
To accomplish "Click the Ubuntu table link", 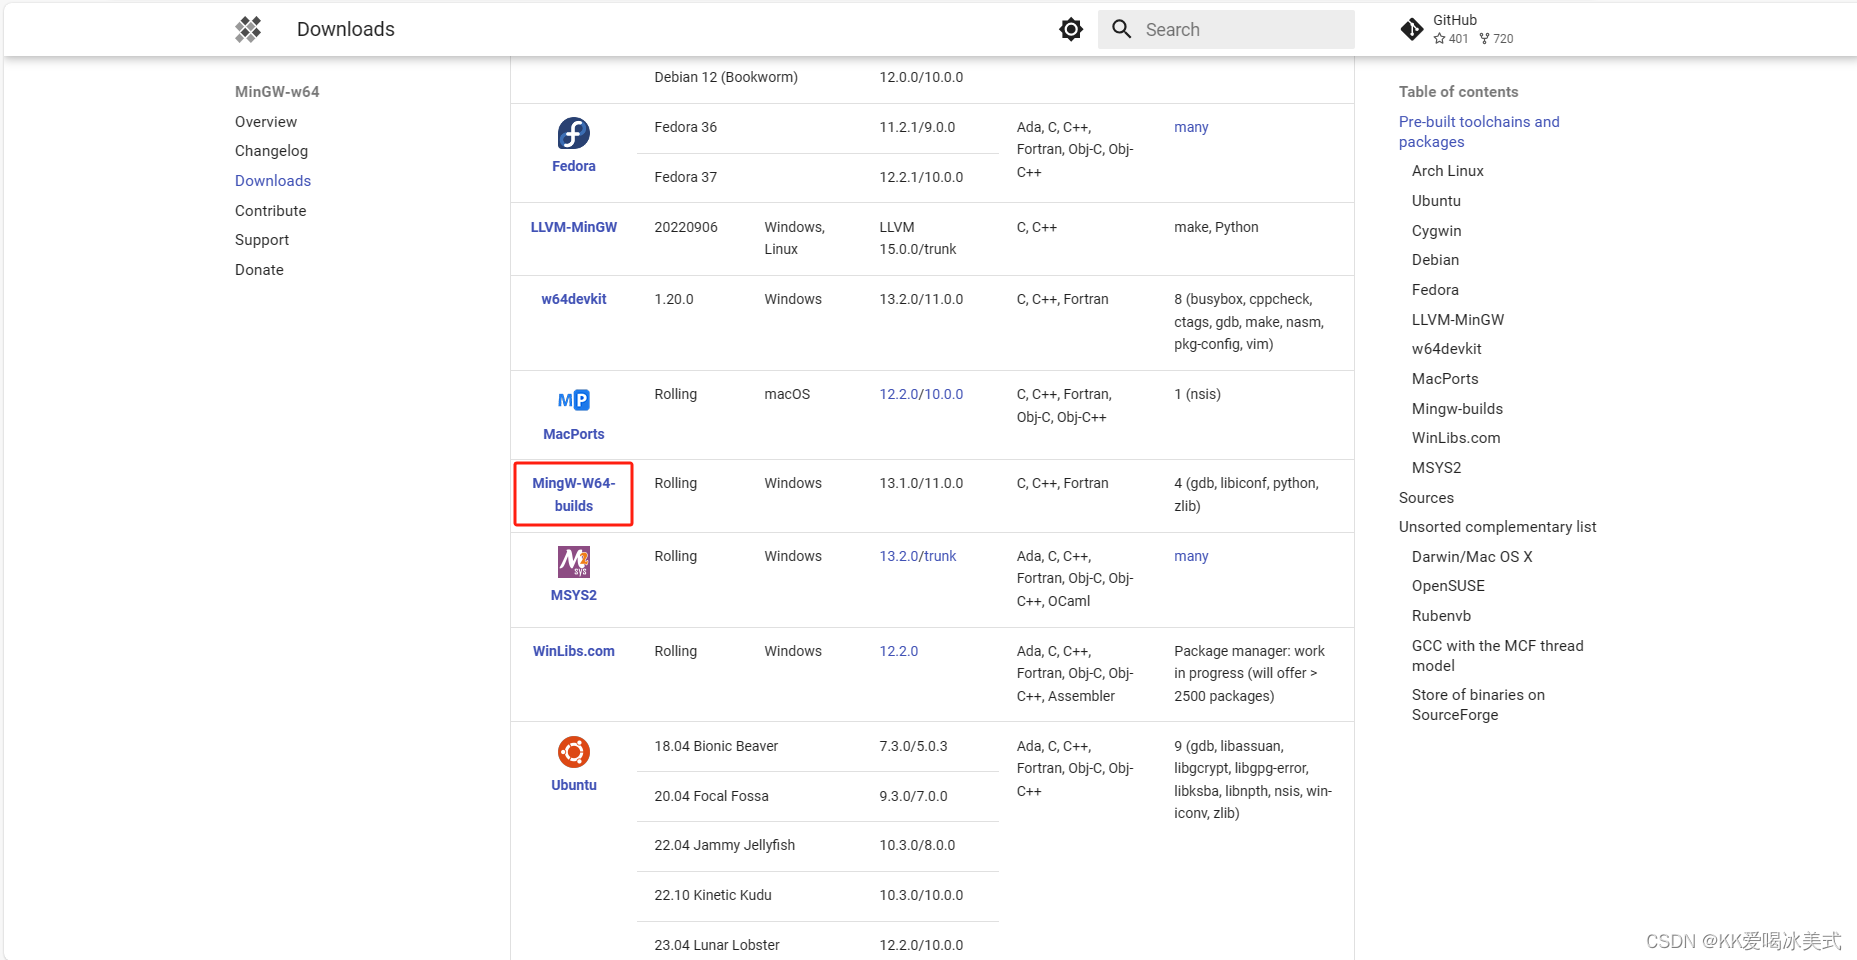I will coord(574,785).
